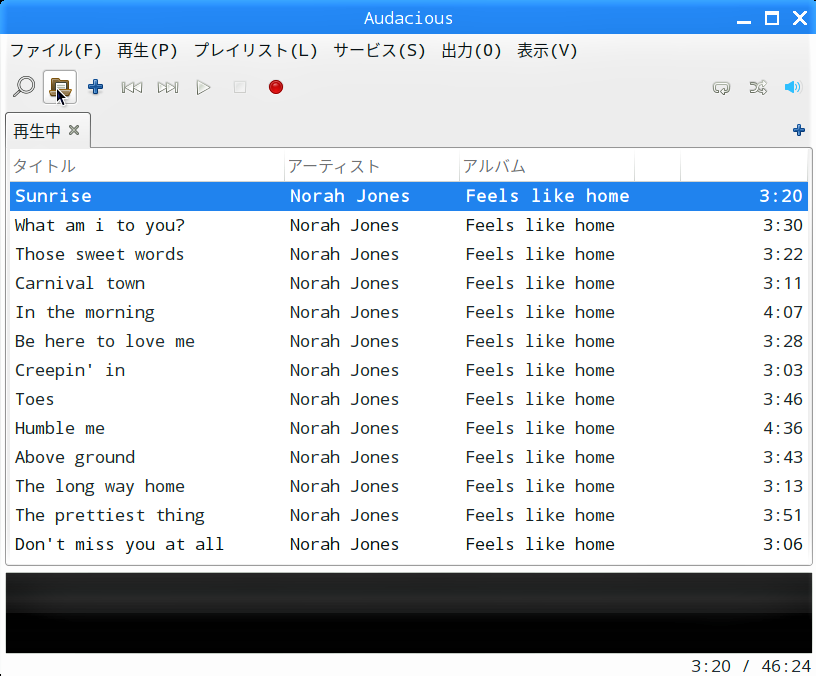Sort by the アーティスト column header
This screenshot has width=816, height=676.
372,166
